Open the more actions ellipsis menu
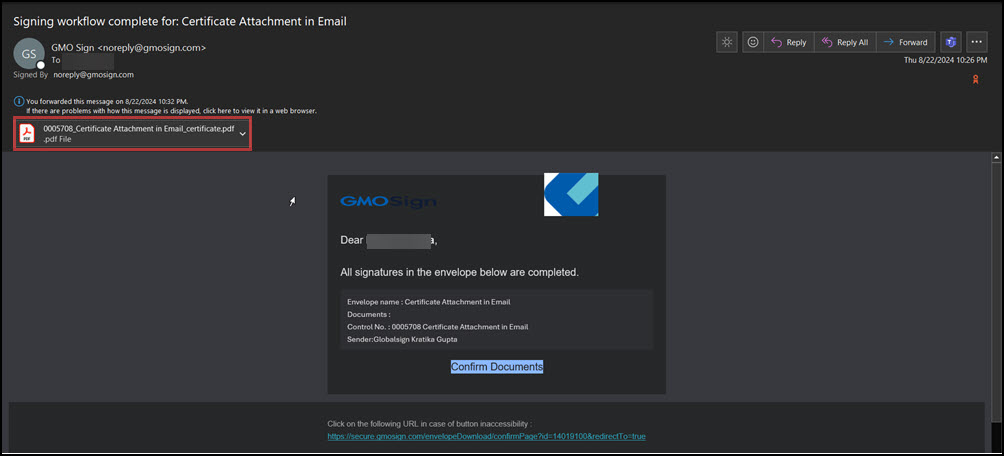This screenshot has height=456, width=1004. (976, 42)
